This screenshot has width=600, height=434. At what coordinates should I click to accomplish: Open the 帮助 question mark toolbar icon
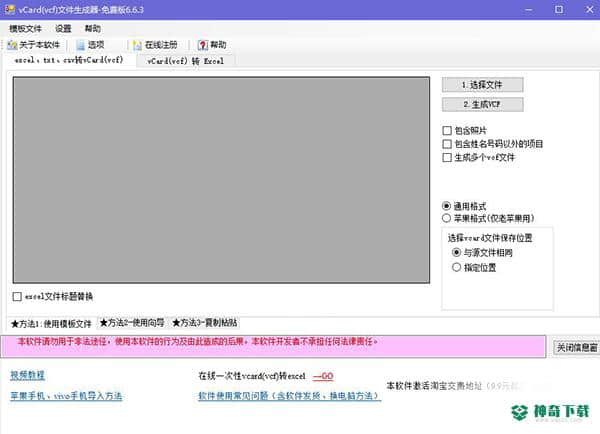[x=203, y=45]
